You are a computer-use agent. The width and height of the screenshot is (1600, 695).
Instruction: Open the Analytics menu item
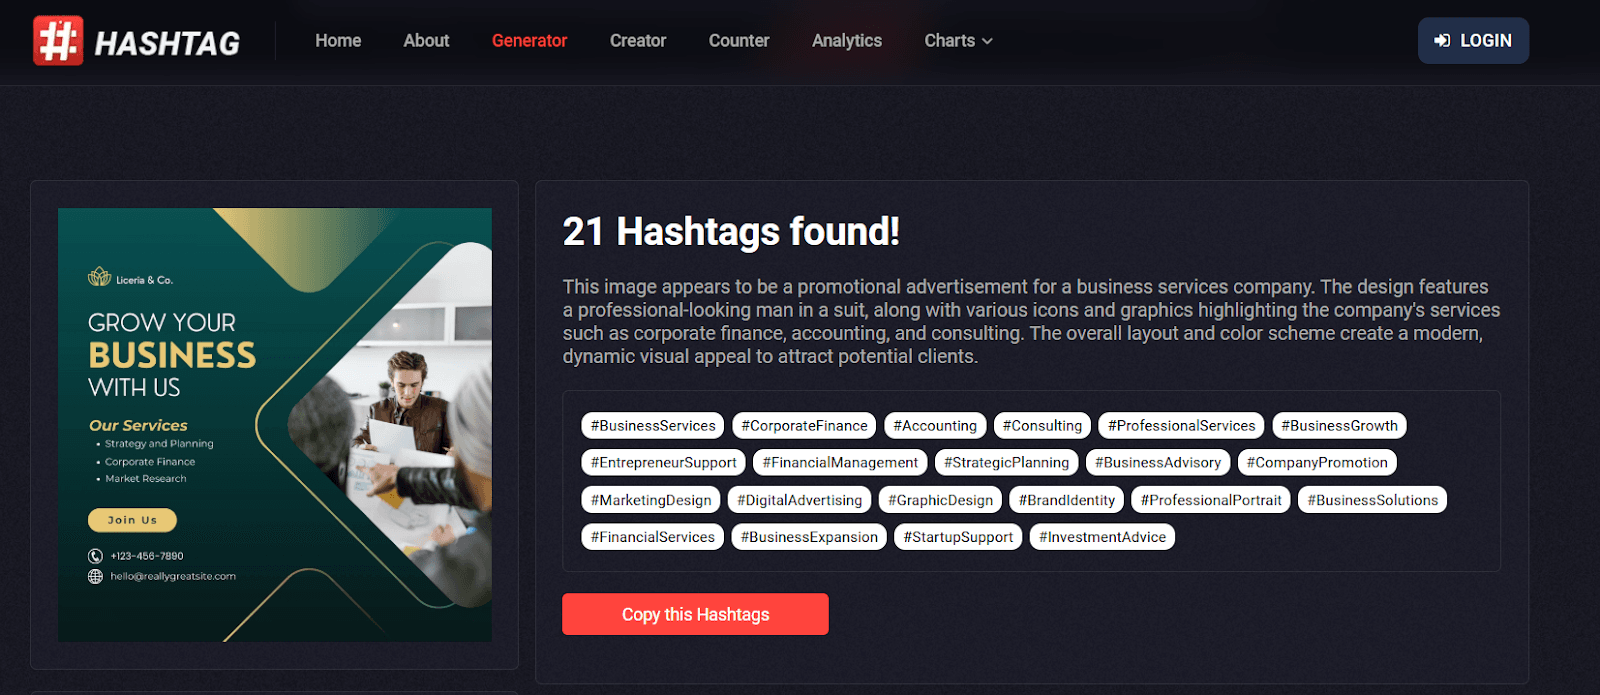point(847,41)
